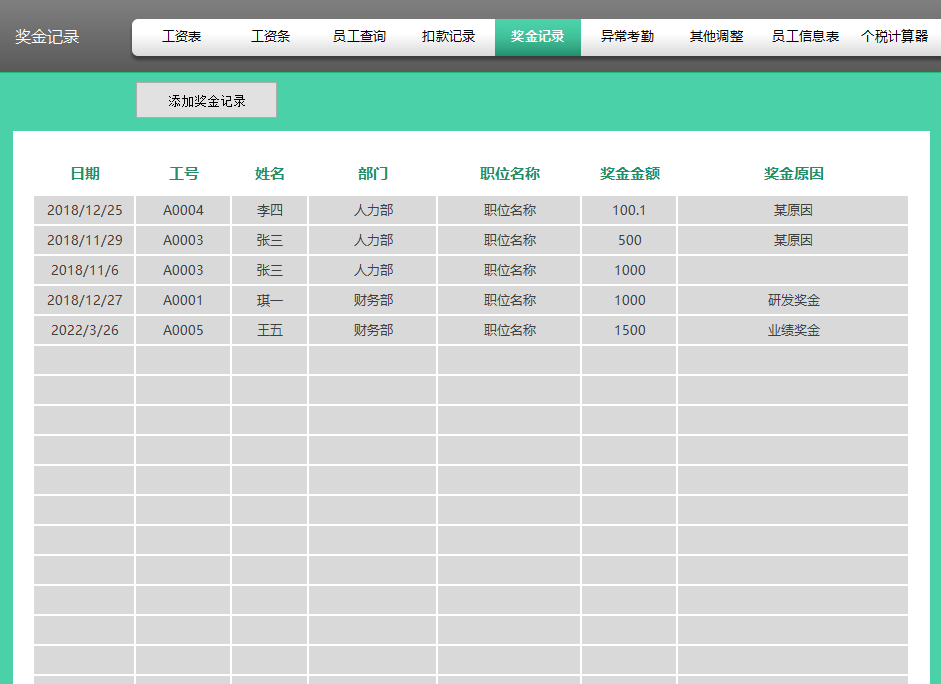
Task: Click the 财务部 cell for 琪一
Action: coord(372,300)
